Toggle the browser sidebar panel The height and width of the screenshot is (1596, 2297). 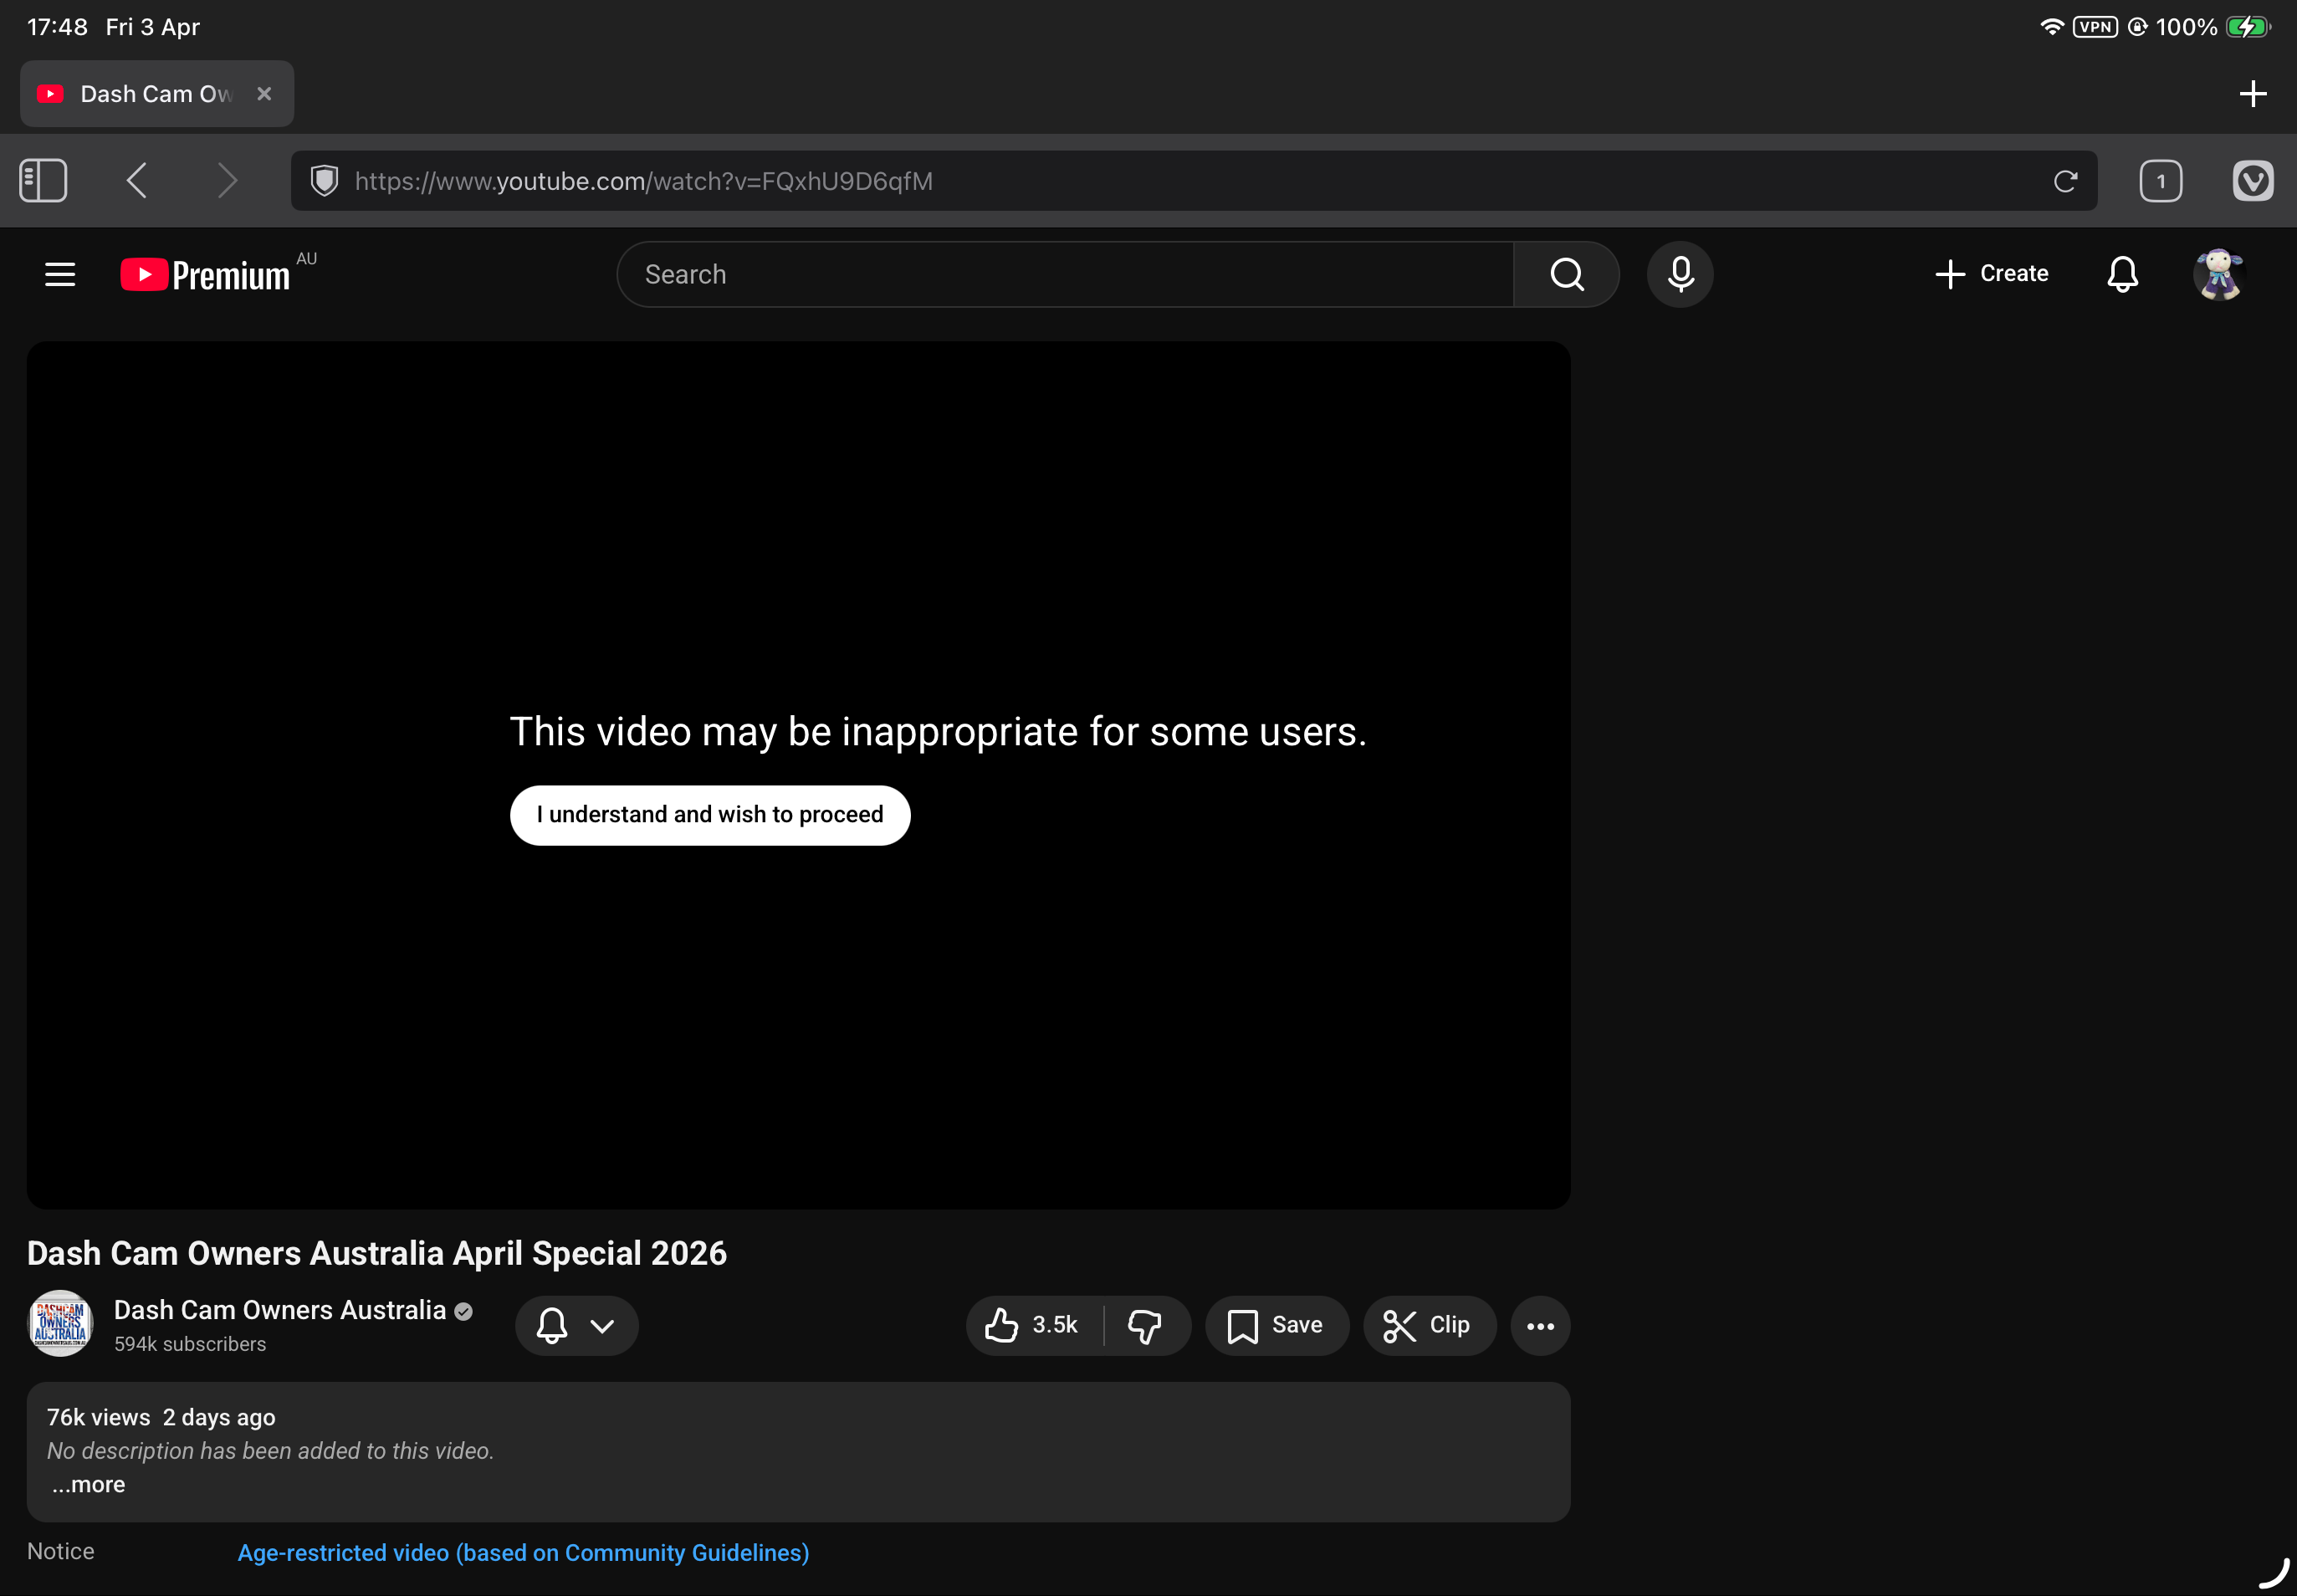tap(43, 181)
